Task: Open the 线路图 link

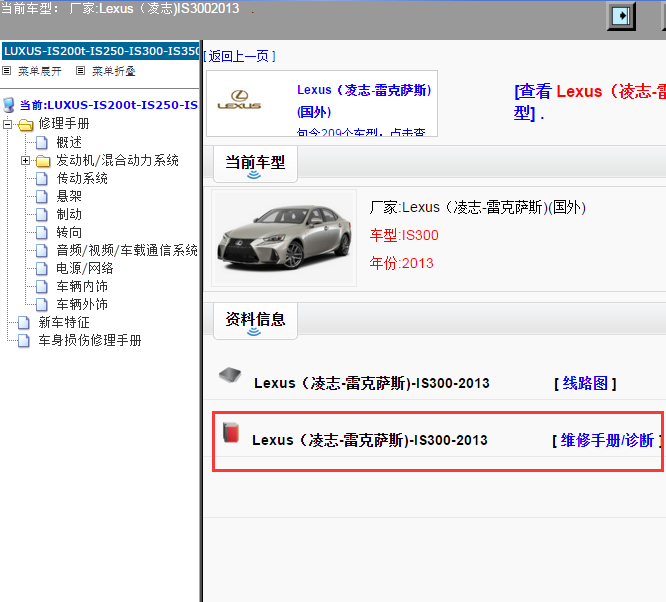Action: click(x=585, y=383)
